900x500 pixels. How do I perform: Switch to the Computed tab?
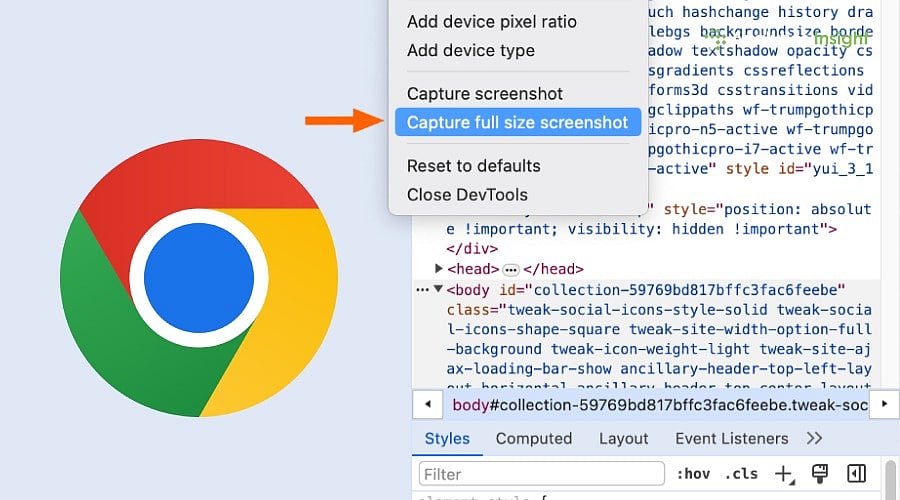[534, 438]
